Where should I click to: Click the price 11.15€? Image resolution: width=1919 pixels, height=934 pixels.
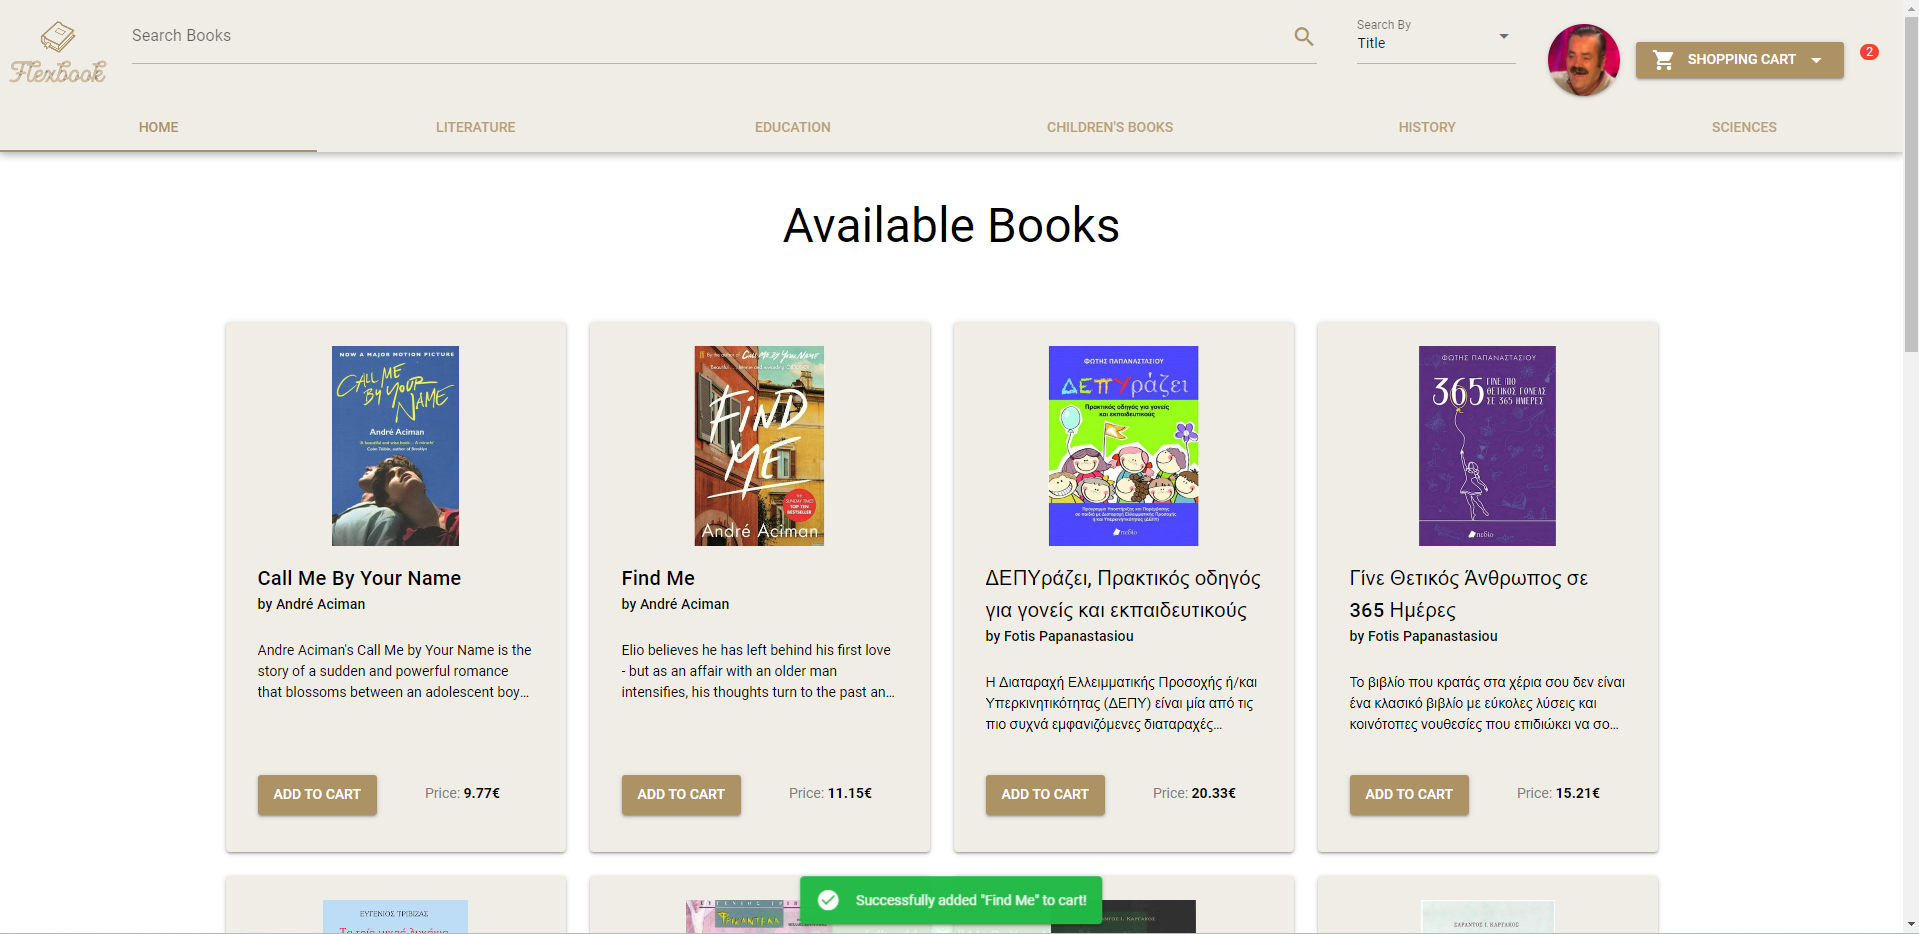[849, 793]
